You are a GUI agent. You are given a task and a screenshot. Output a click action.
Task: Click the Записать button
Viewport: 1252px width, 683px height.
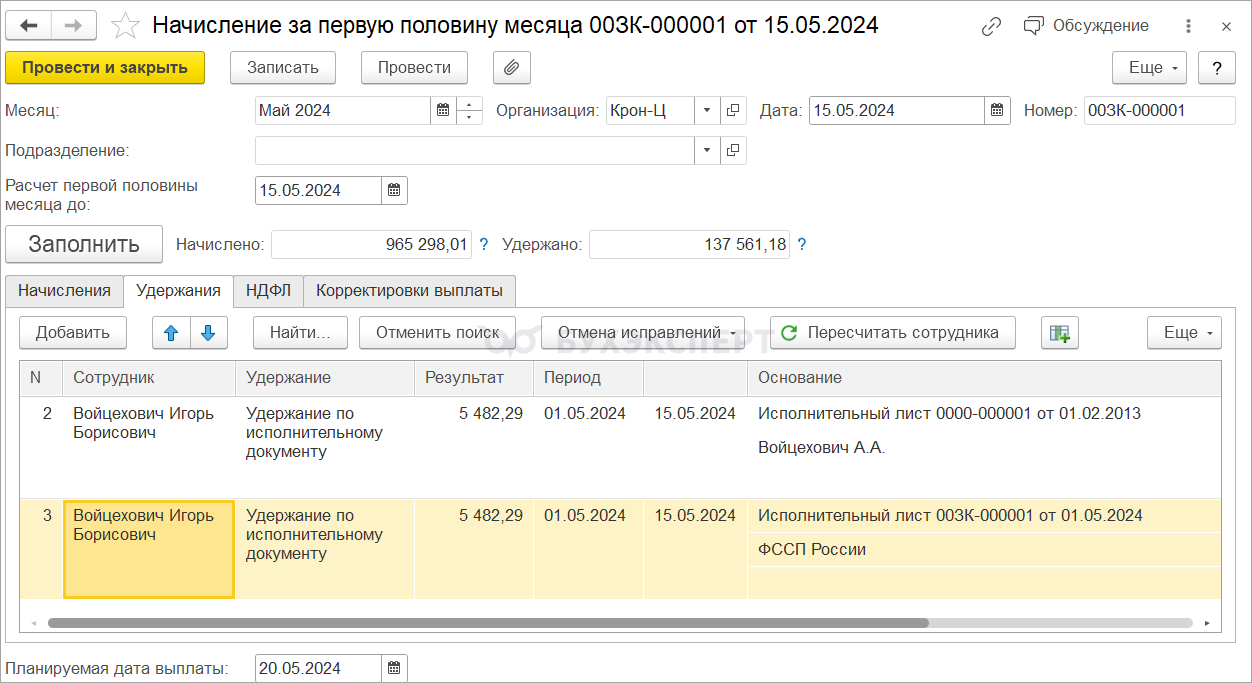pos(283,68)
